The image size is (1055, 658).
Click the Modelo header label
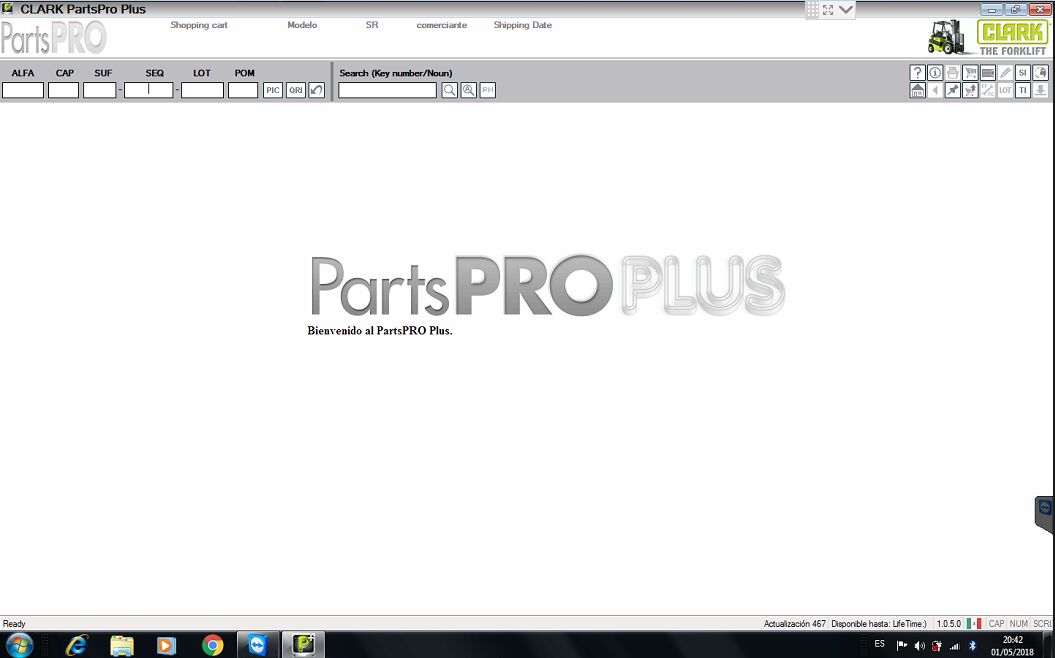(x=302, y=25)
